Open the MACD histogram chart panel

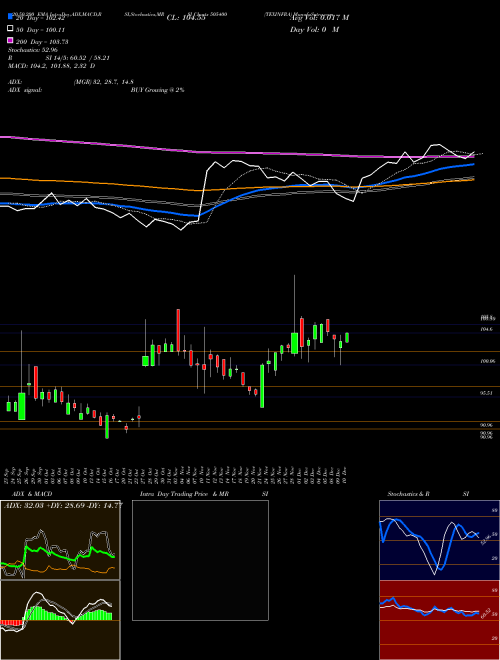60,620
